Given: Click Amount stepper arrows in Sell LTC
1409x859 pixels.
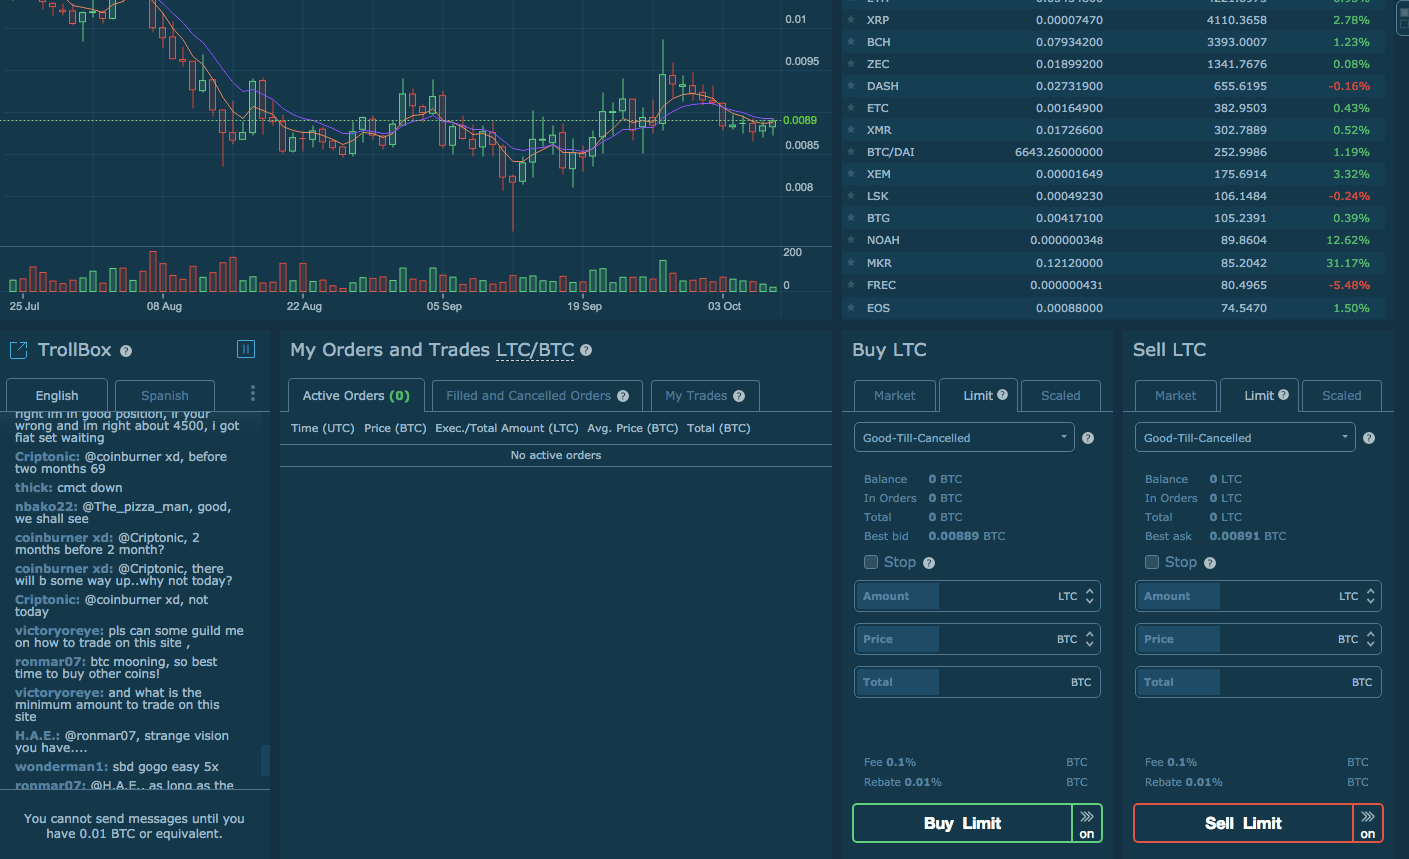Looking at the screenshot, I should (1370, 596).
